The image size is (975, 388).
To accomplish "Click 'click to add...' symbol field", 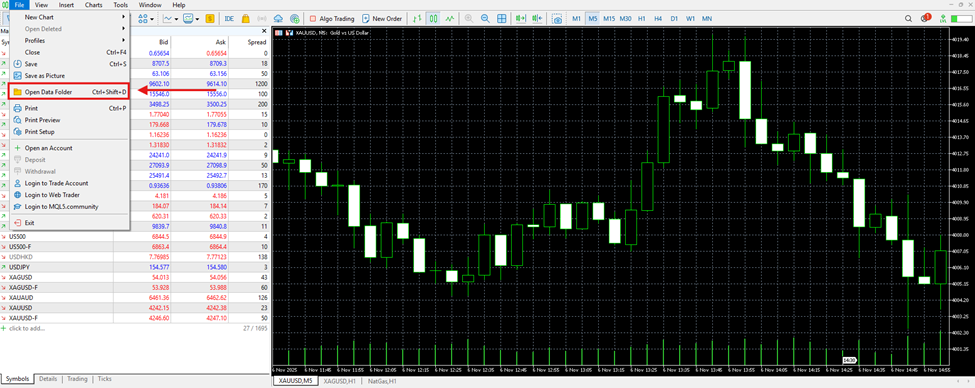I will (x=27, y=328).
